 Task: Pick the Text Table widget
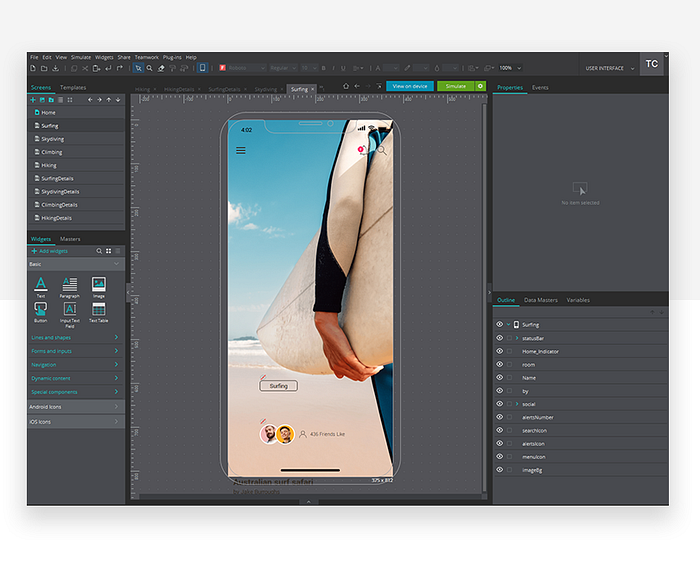[99, 312]
